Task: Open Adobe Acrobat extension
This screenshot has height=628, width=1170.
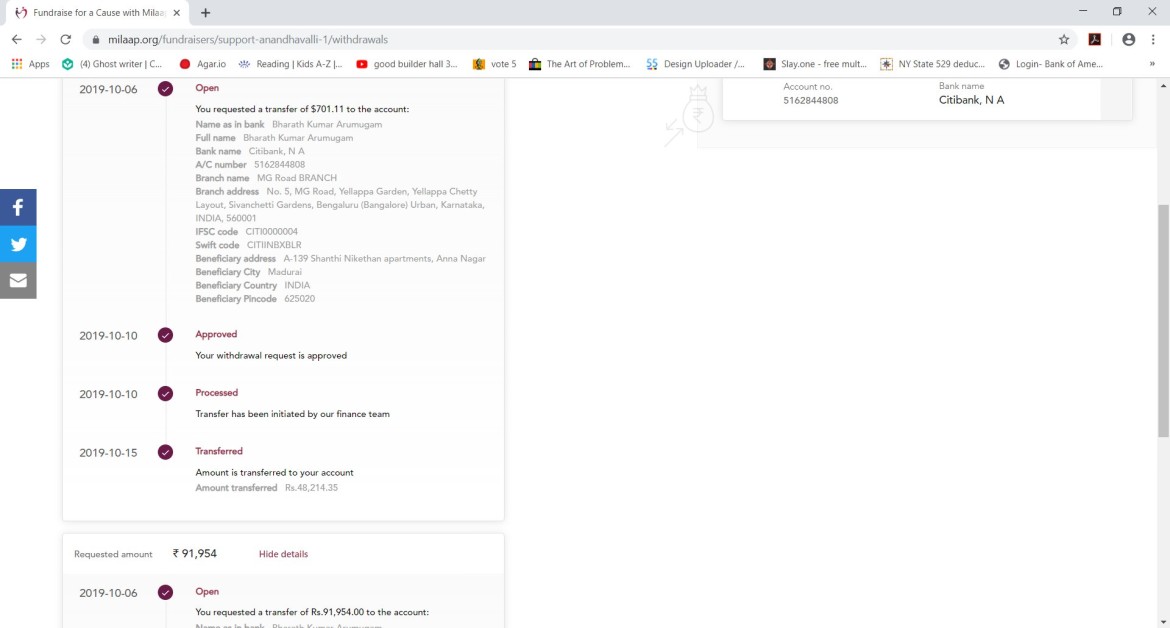Action: click(x=1095, y=40)
